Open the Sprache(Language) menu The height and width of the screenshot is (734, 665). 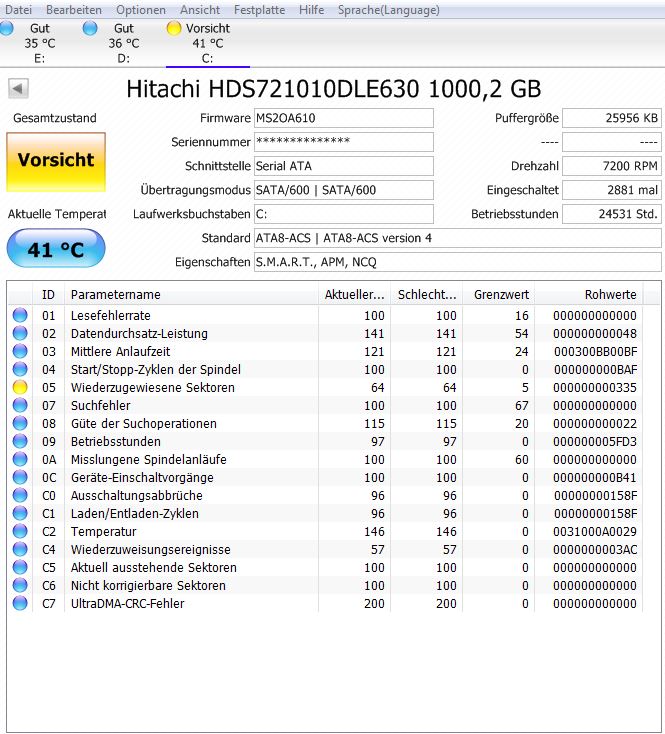389,10
